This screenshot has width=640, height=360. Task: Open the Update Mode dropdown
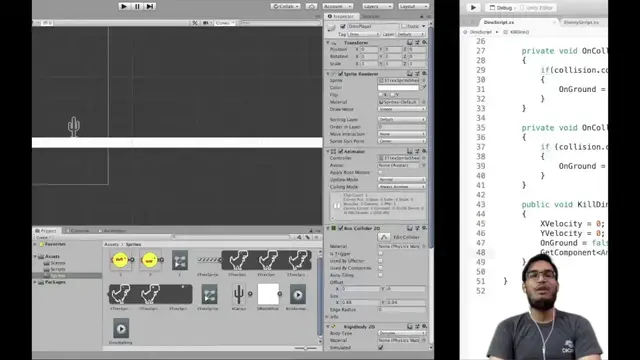(402, 180)
